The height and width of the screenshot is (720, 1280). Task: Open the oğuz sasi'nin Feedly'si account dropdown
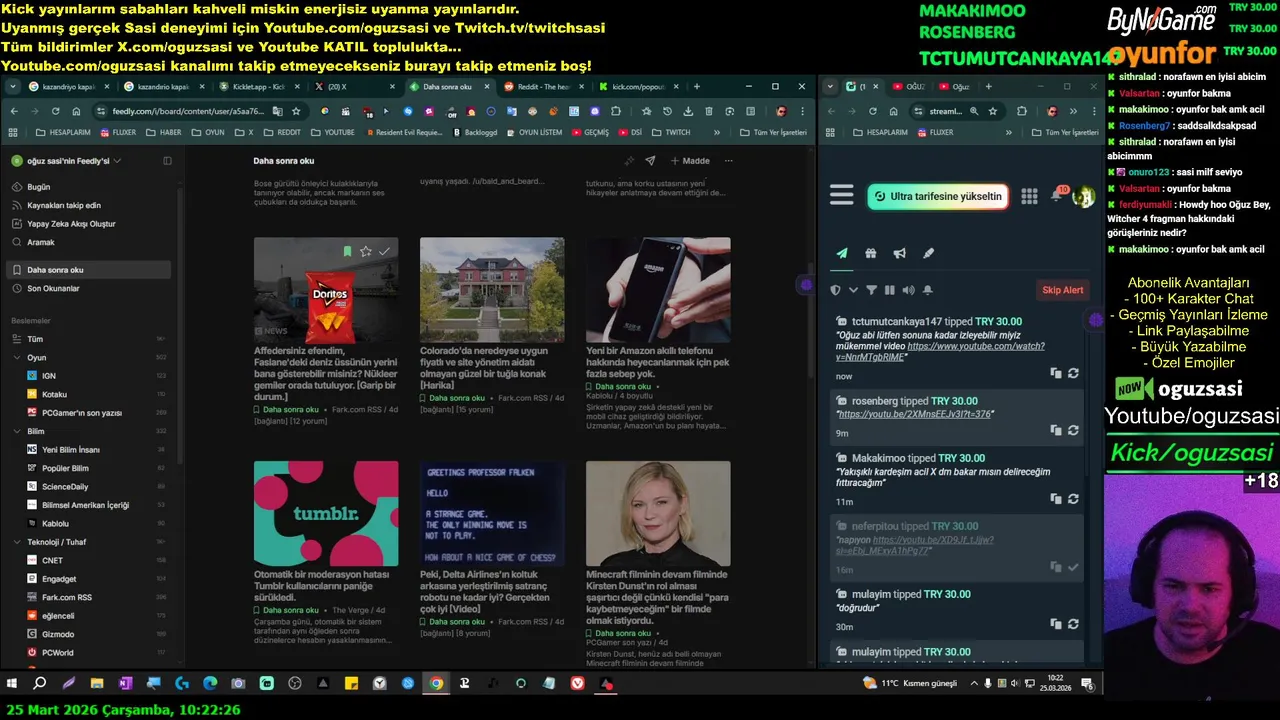click(x=66, y=161)
